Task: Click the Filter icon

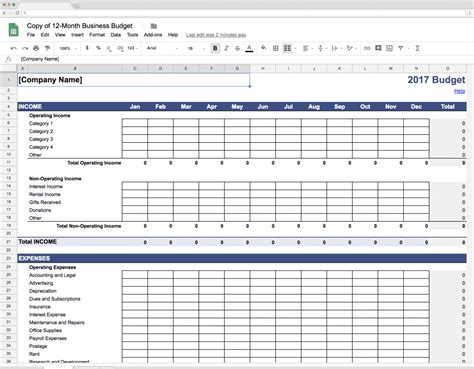Action: pyautogui.click(x=401, y=48)
